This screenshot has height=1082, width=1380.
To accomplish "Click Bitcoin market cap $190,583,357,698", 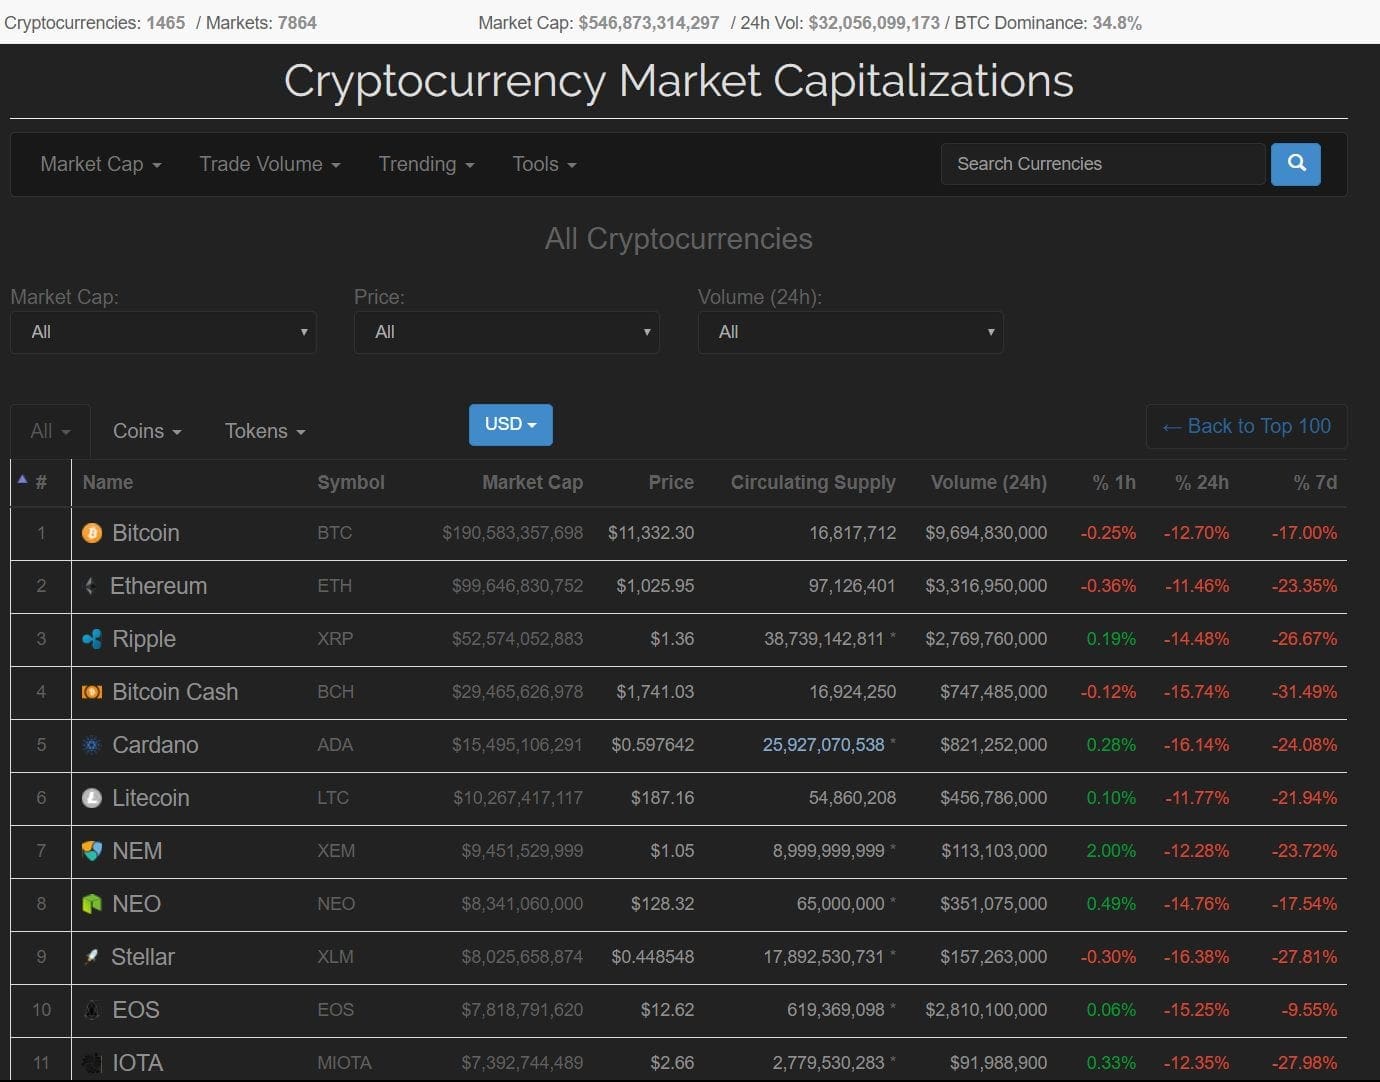I will [513, 533].
